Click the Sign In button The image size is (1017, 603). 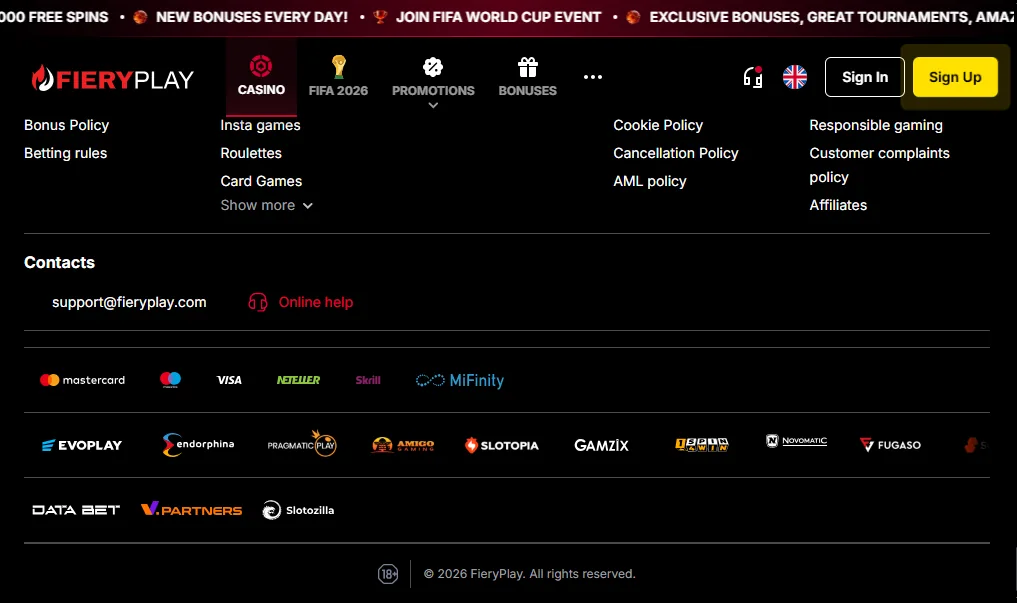(865, 77)
